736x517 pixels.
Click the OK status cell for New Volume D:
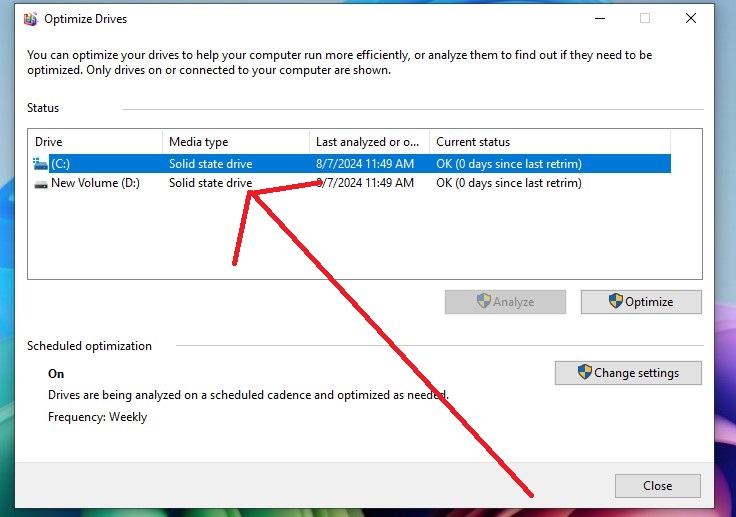[509, 183]
